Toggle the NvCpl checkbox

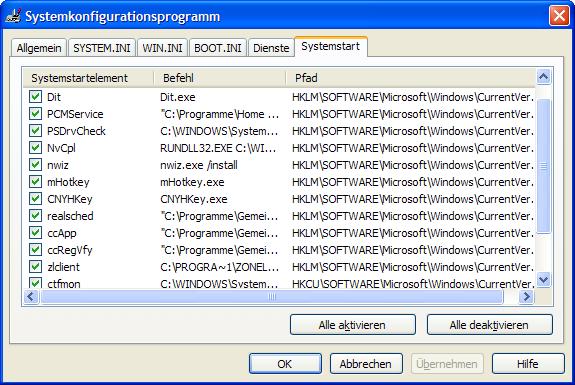pyautogui.click(x=35, y=148)
